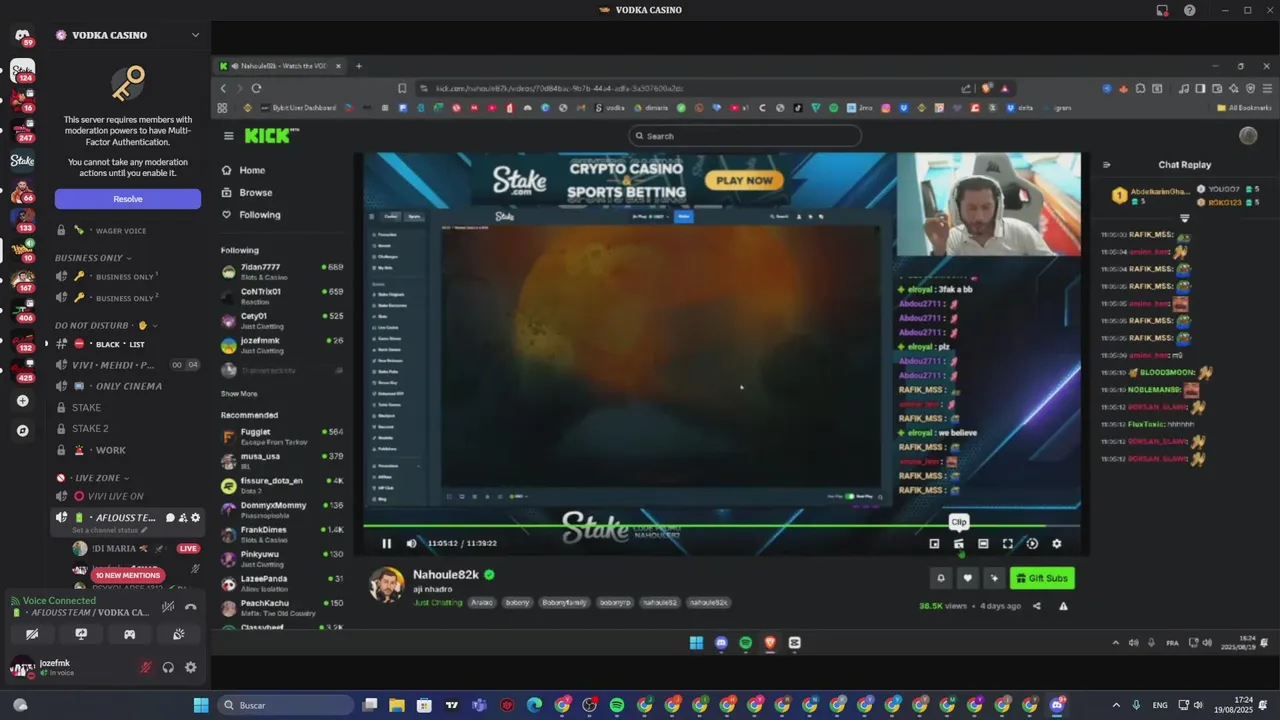Enable picture-in-picture mini player
This screenshot has width=1280, height=720.
934,544
